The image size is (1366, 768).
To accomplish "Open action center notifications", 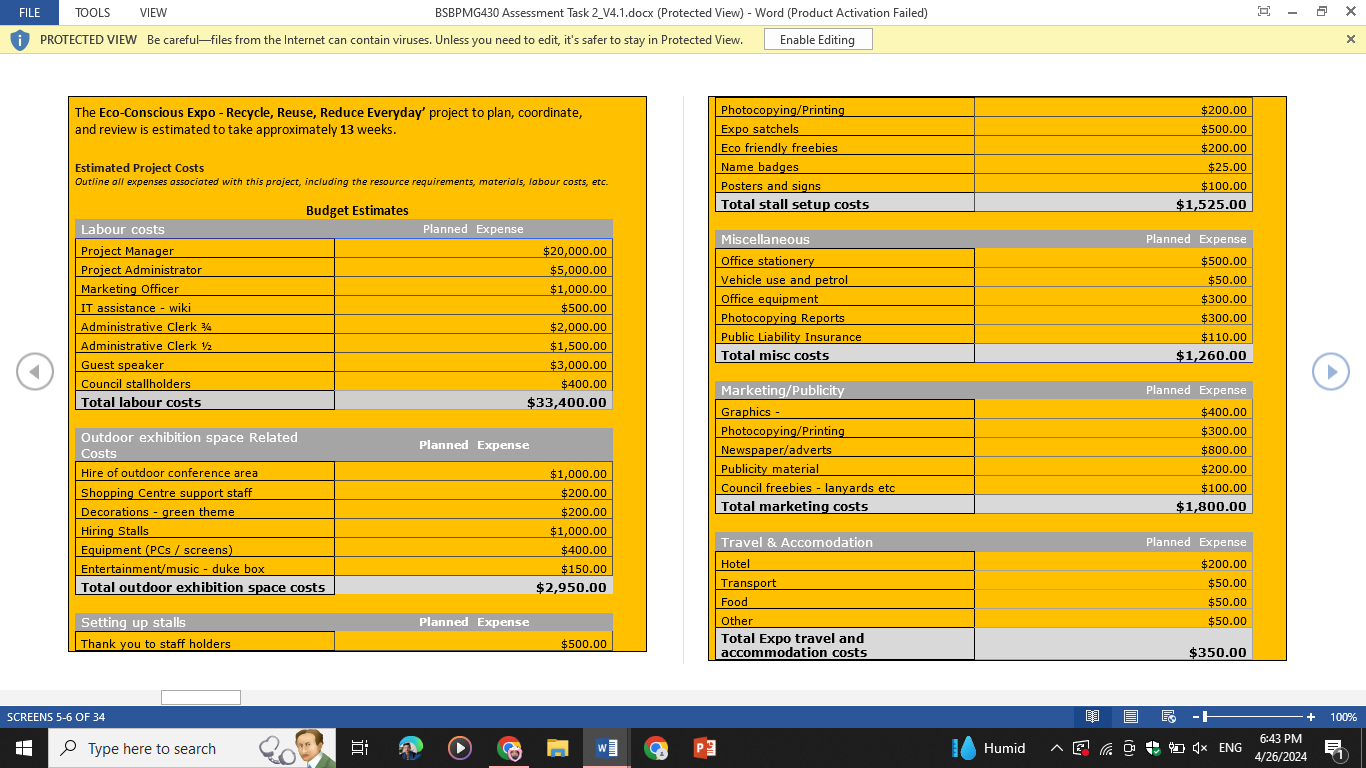I will point(1336,747).
